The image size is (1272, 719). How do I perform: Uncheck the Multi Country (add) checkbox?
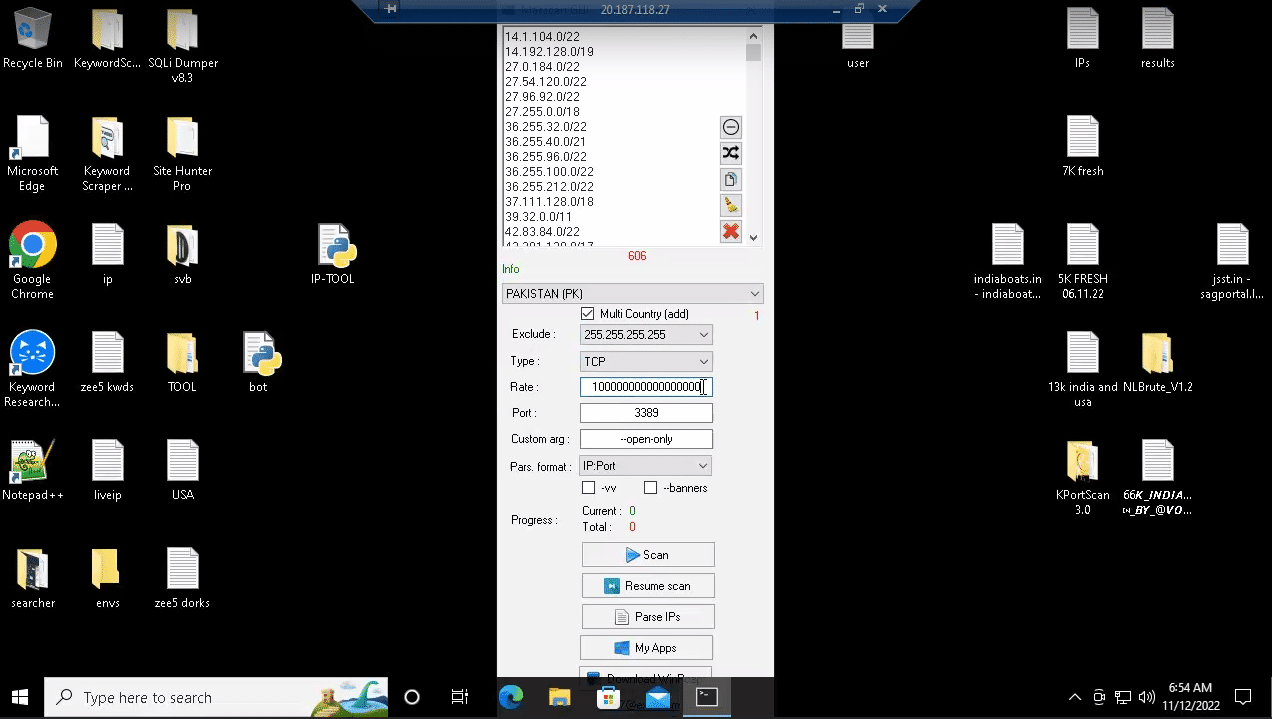[588, 314]
